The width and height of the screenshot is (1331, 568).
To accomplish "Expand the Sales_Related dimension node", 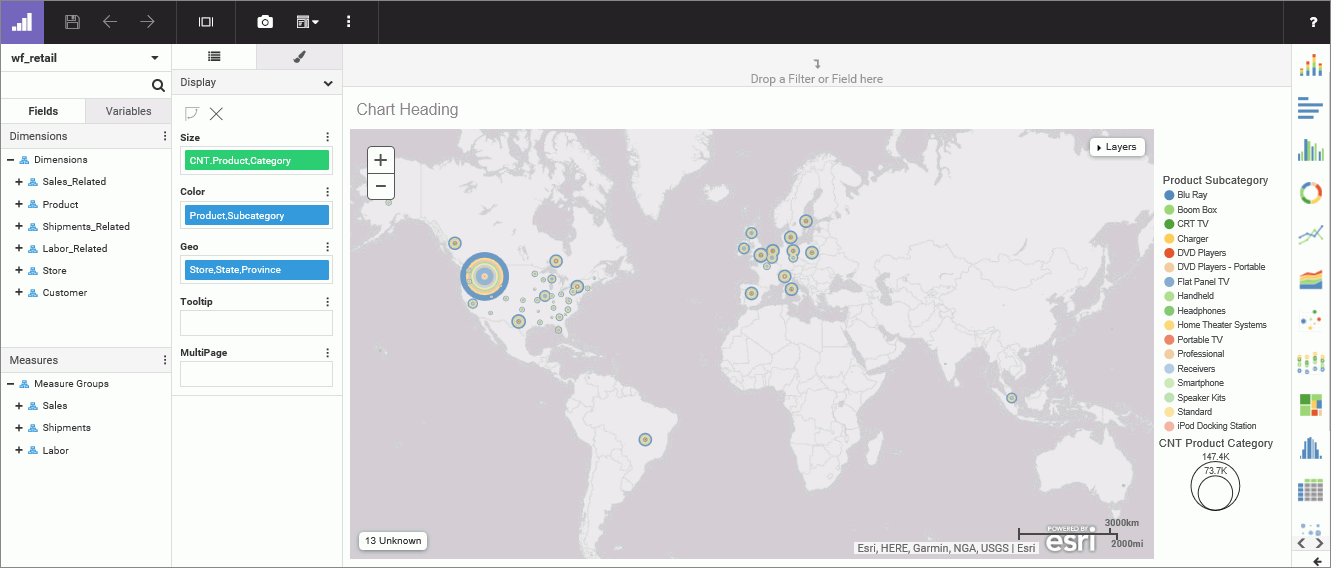I will 19,182.
